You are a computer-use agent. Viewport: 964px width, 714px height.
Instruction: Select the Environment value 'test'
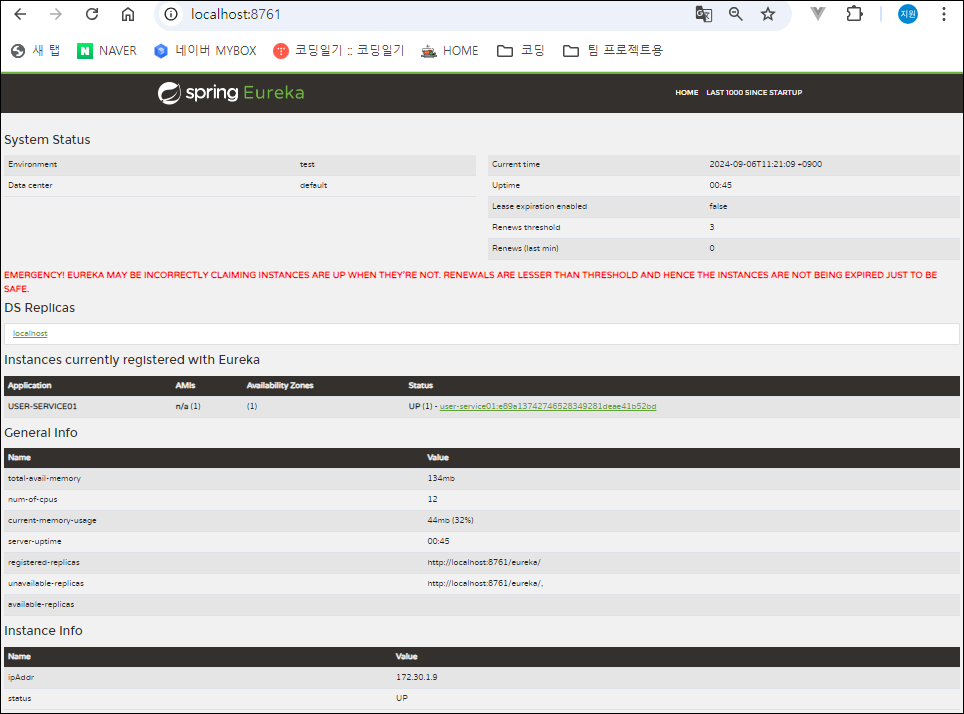(307, 164)
